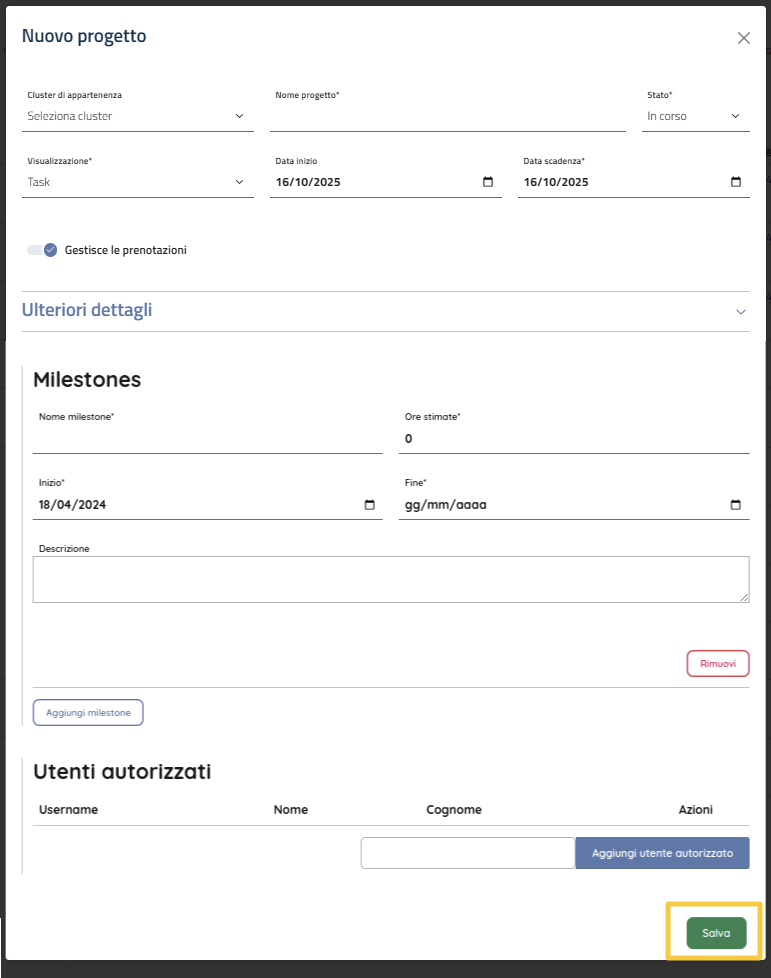Image resolution: width=771 pixels, height=978 pixels.
Task: Click the Salva button
Action: 716,932
